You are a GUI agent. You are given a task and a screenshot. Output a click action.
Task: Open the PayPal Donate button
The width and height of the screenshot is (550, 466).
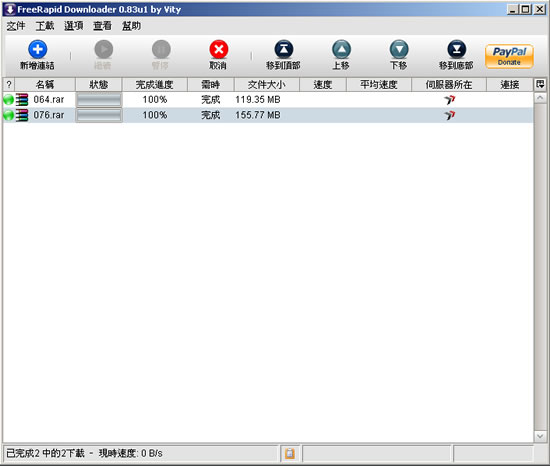click(509, 56)
